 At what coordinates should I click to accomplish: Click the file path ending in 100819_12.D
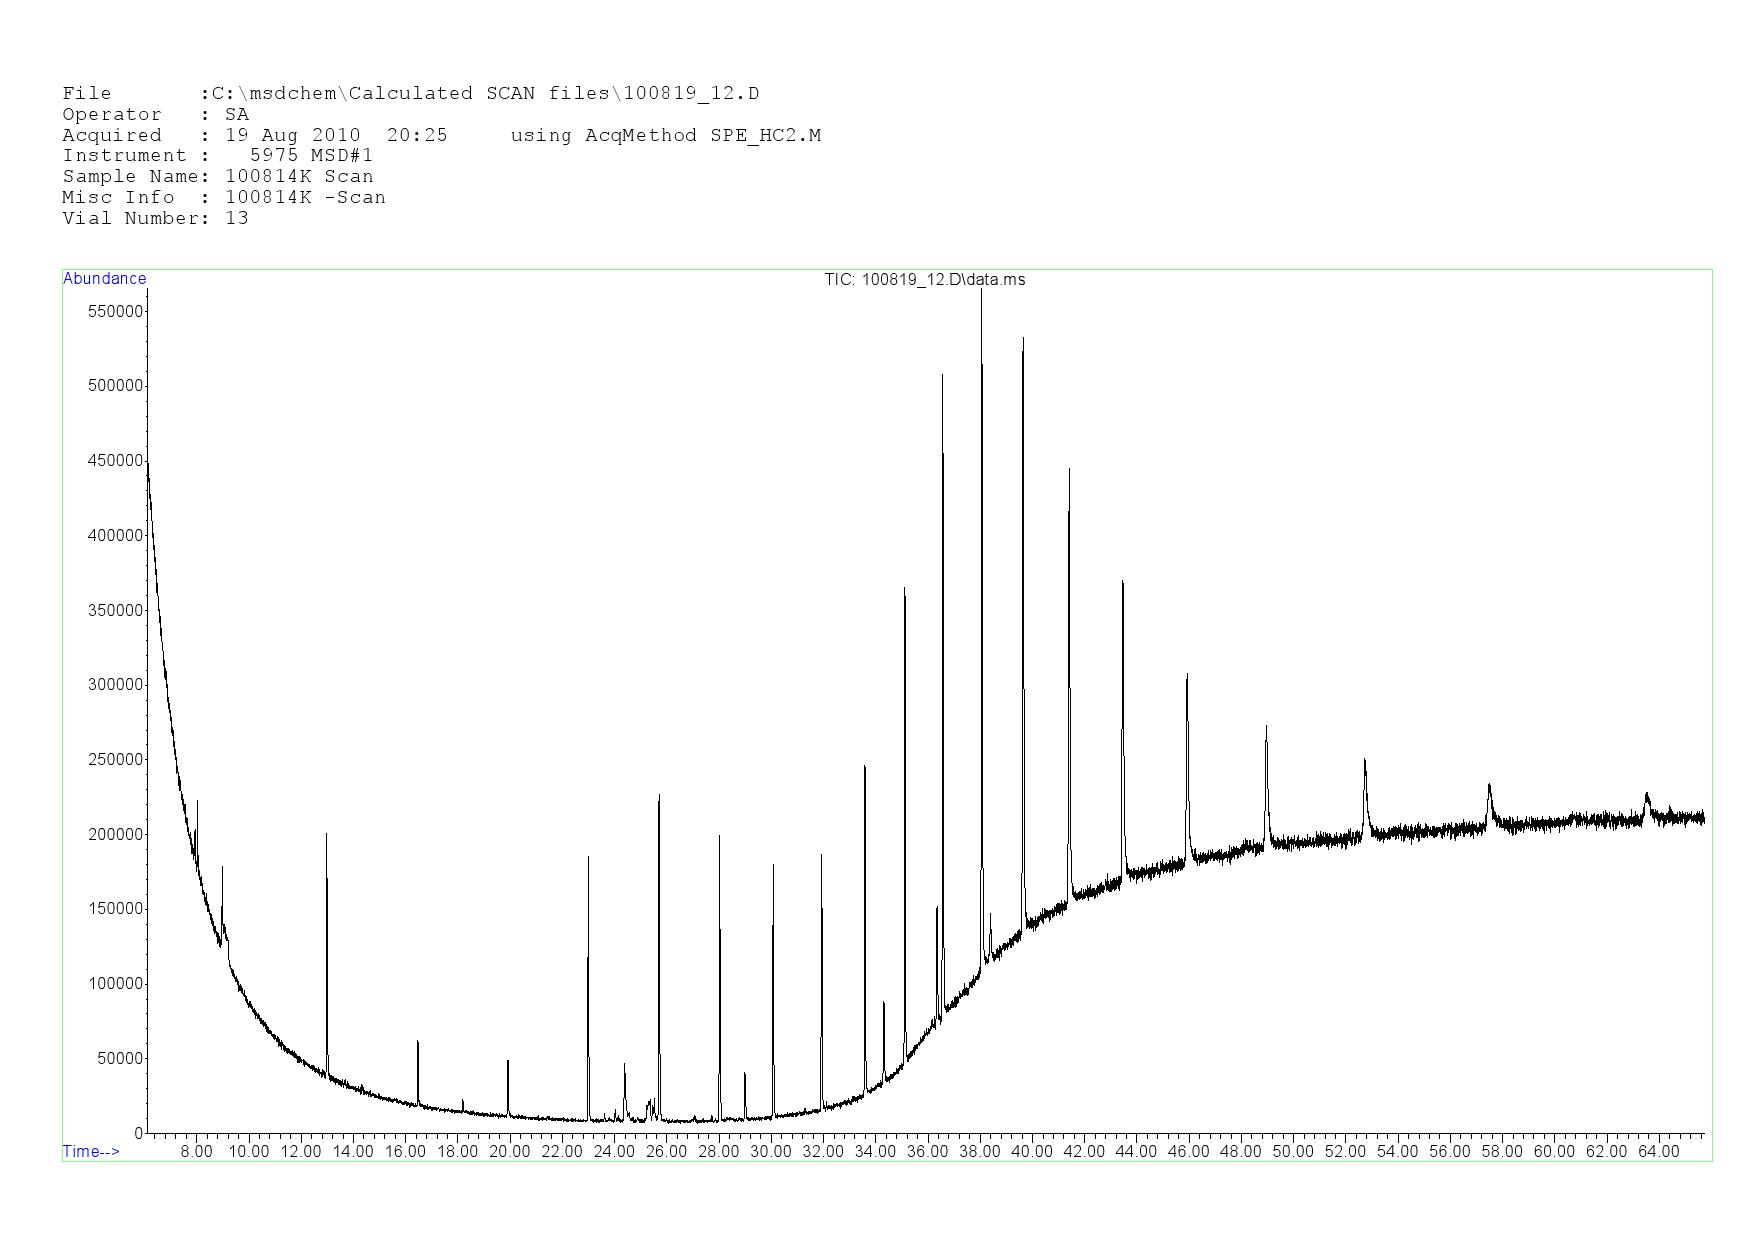(485, 94)
